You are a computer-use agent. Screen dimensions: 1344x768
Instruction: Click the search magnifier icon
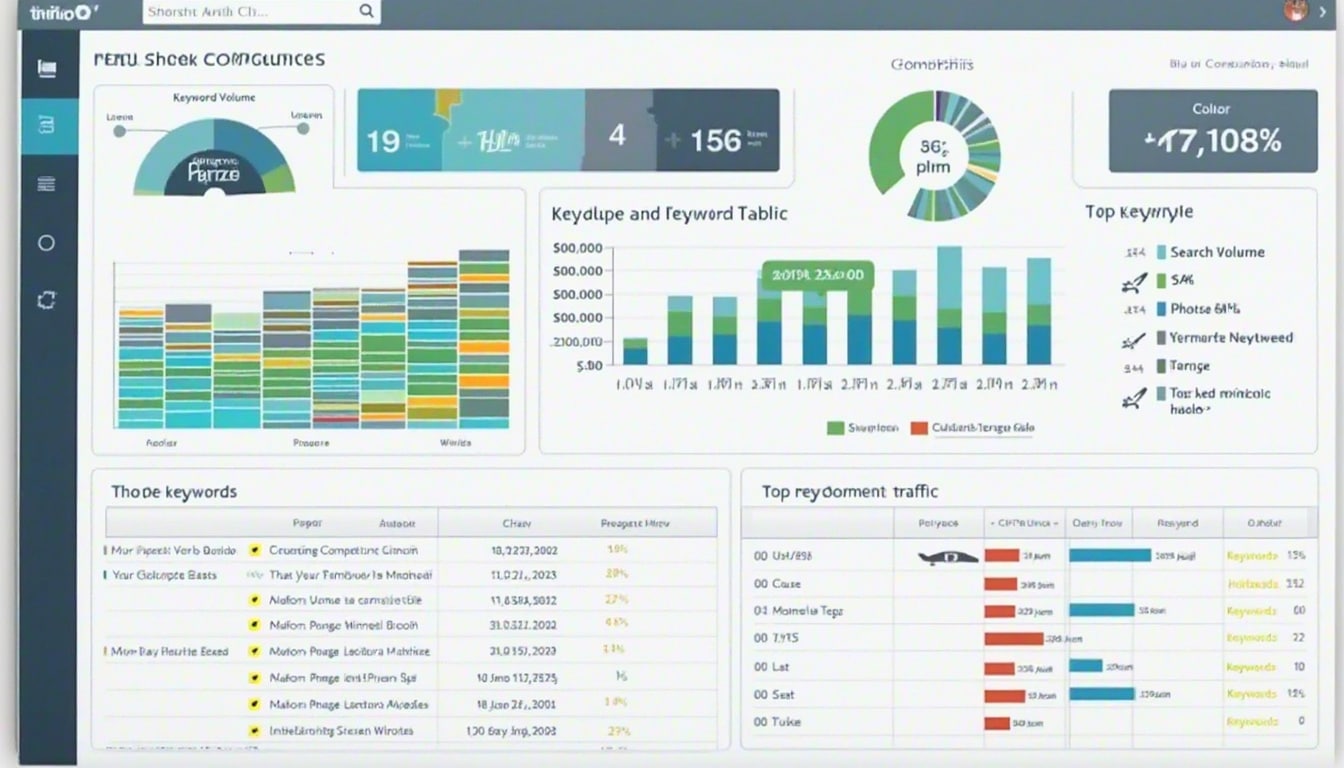367,12
